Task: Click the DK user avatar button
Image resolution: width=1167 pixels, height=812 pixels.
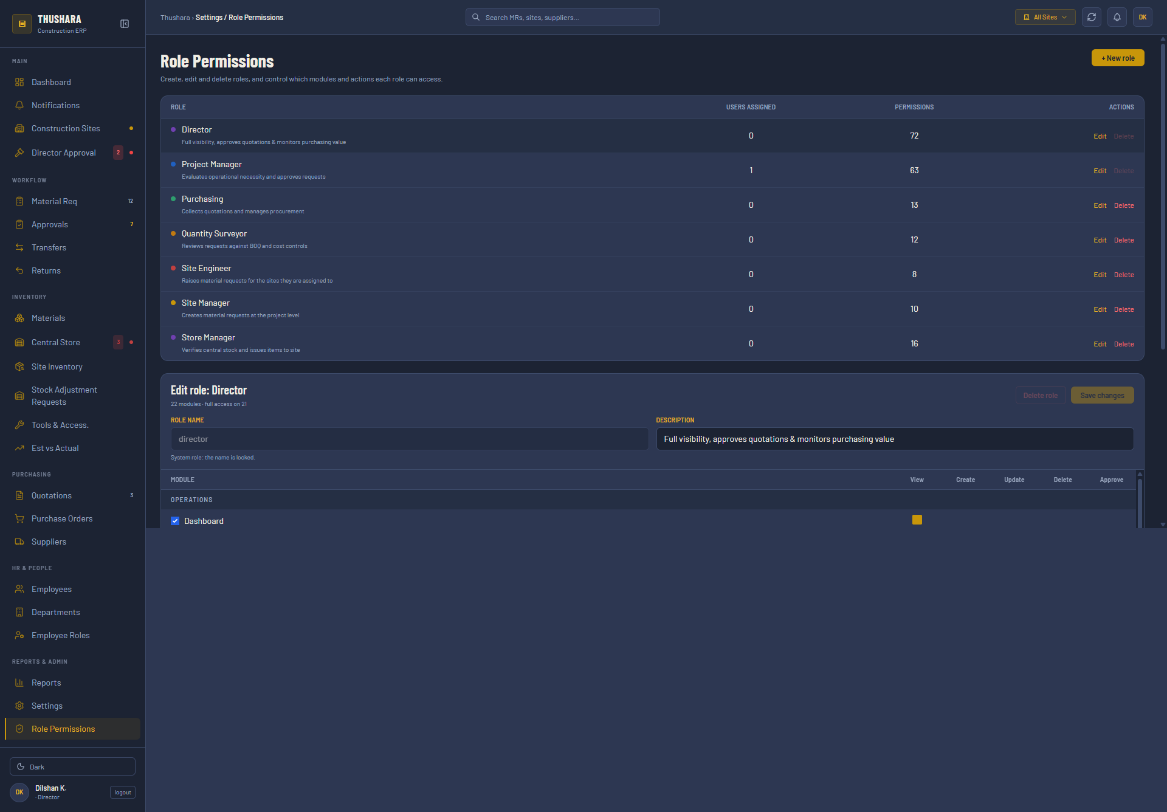Action: 1142,17
